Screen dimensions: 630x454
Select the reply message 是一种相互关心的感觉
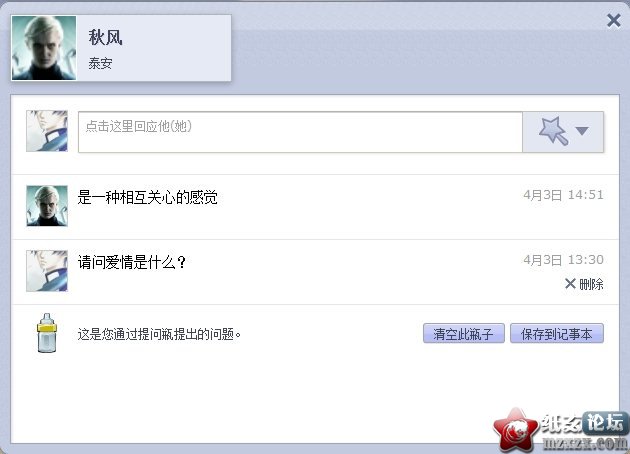click(x=147, y=197)
